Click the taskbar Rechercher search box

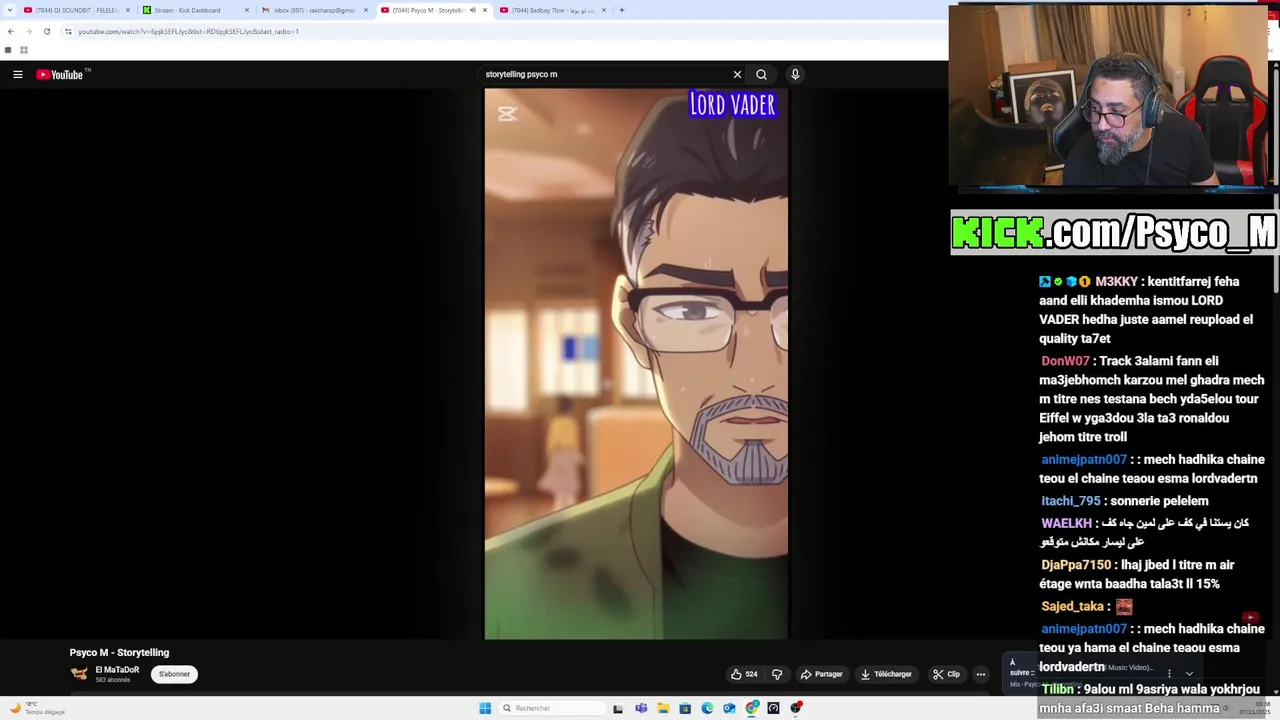tap(552, 708)
